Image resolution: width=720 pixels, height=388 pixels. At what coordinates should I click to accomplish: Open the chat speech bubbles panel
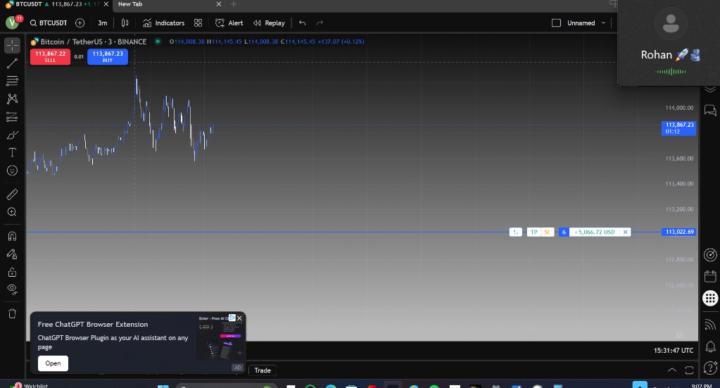[710, 110]
